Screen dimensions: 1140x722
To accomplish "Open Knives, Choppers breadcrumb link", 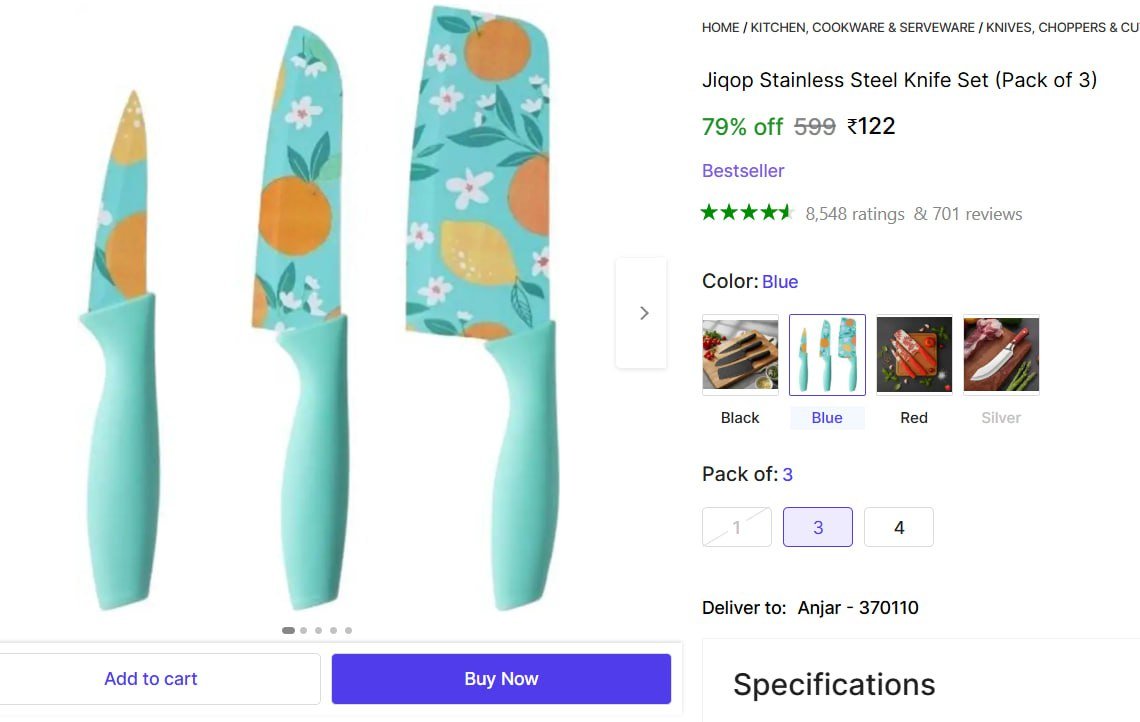I will coord(1062,28).
